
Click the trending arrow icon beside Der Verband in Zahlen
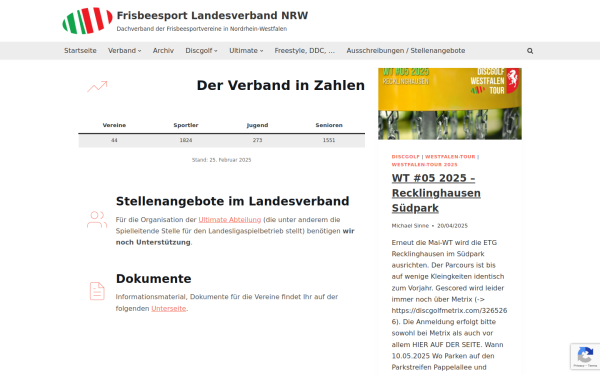(x=97, y=86)
